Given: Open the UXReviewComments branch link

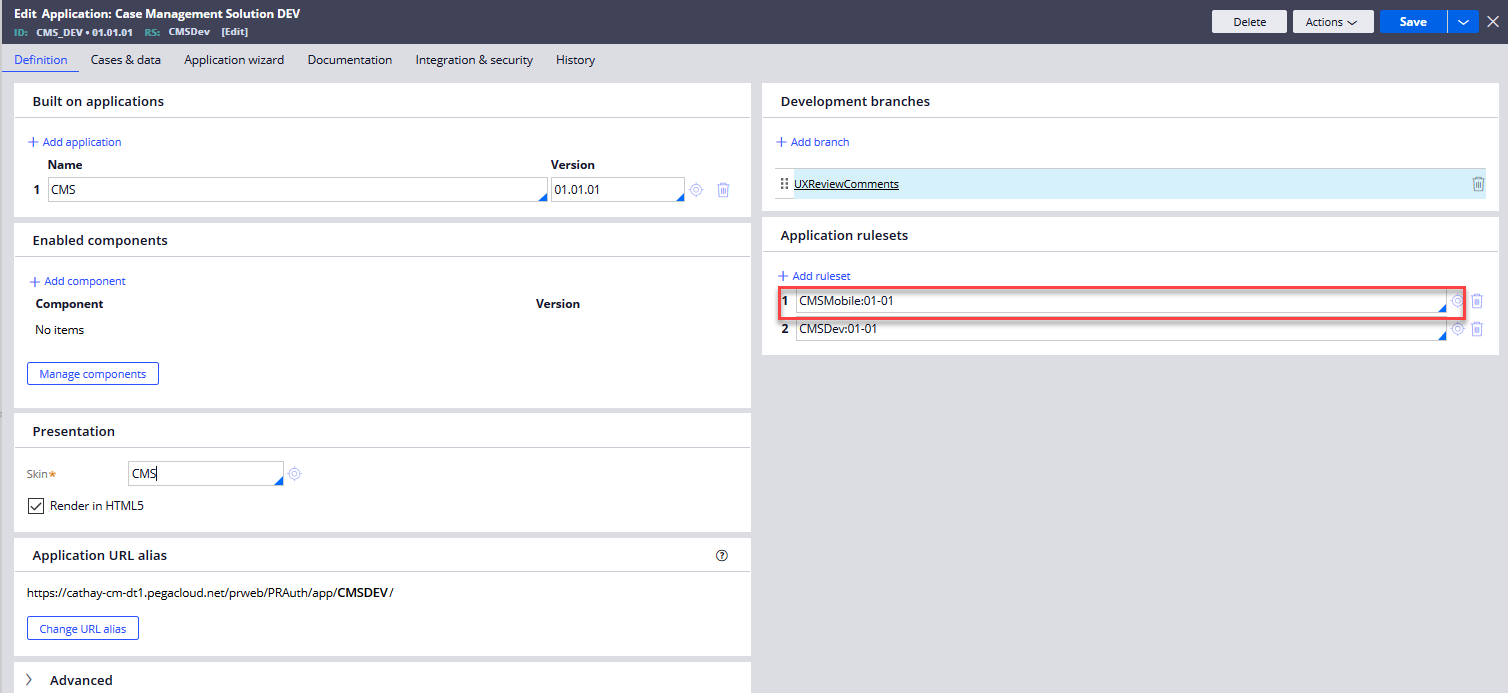Looking at the screenshot, I should click(x=846, y=184).
